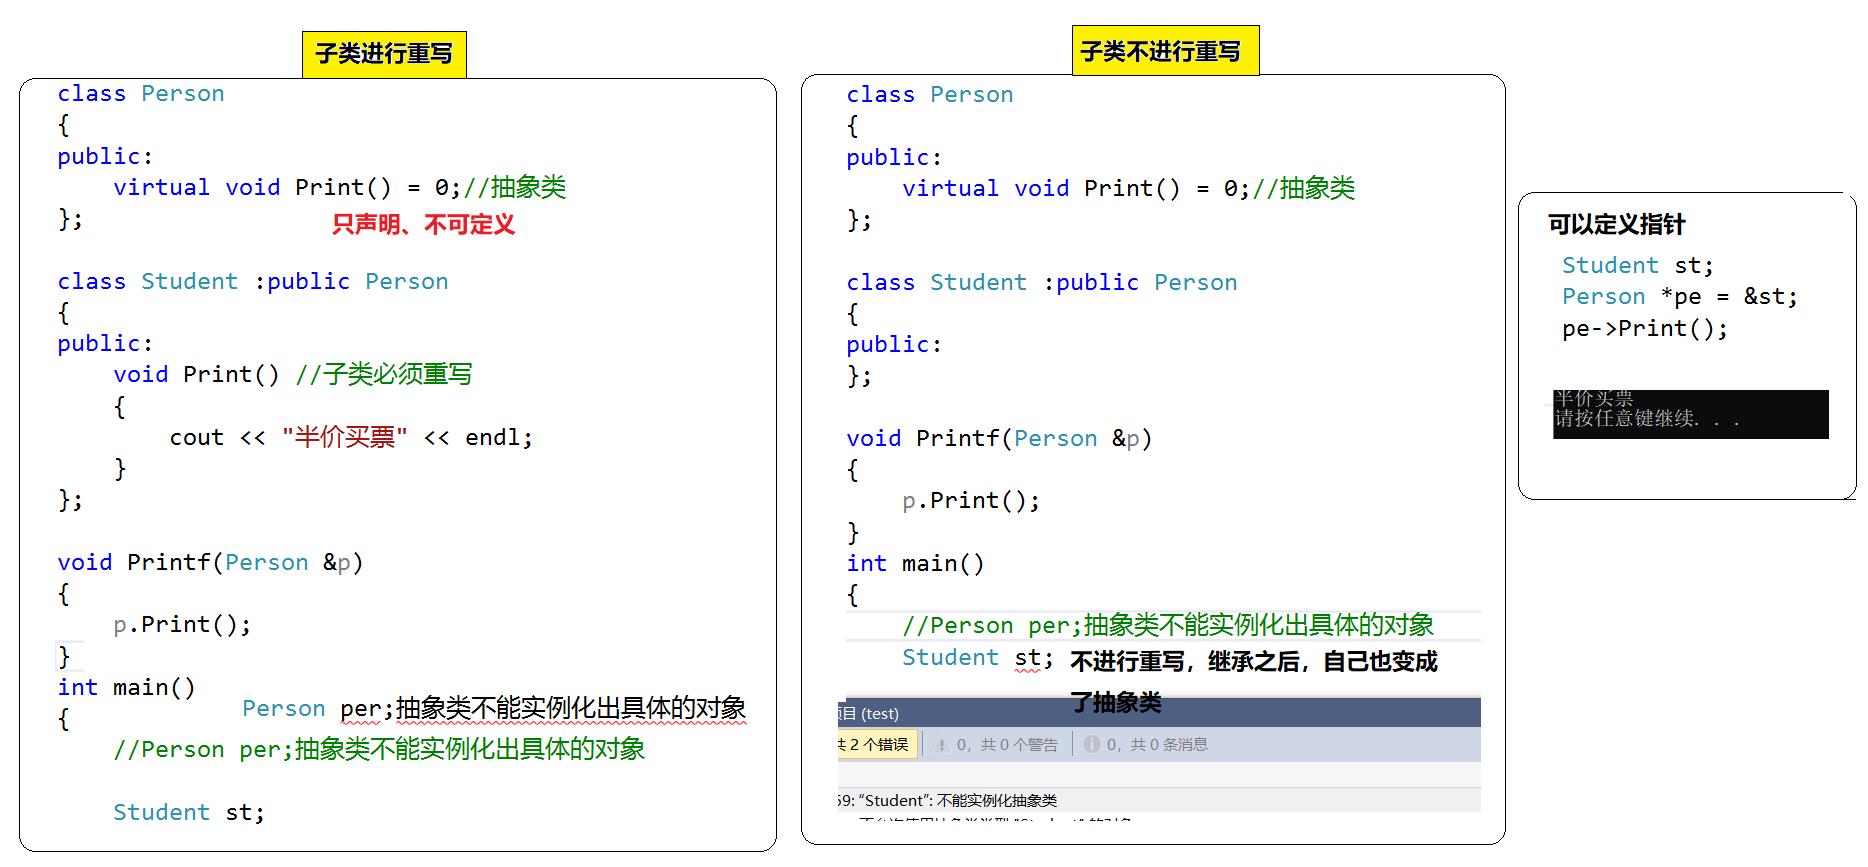This screenshot has width=1868, height=867.
Task: Click 'int main()' in the 子类不进行重写 panel
Action: [x=915, y=564]
